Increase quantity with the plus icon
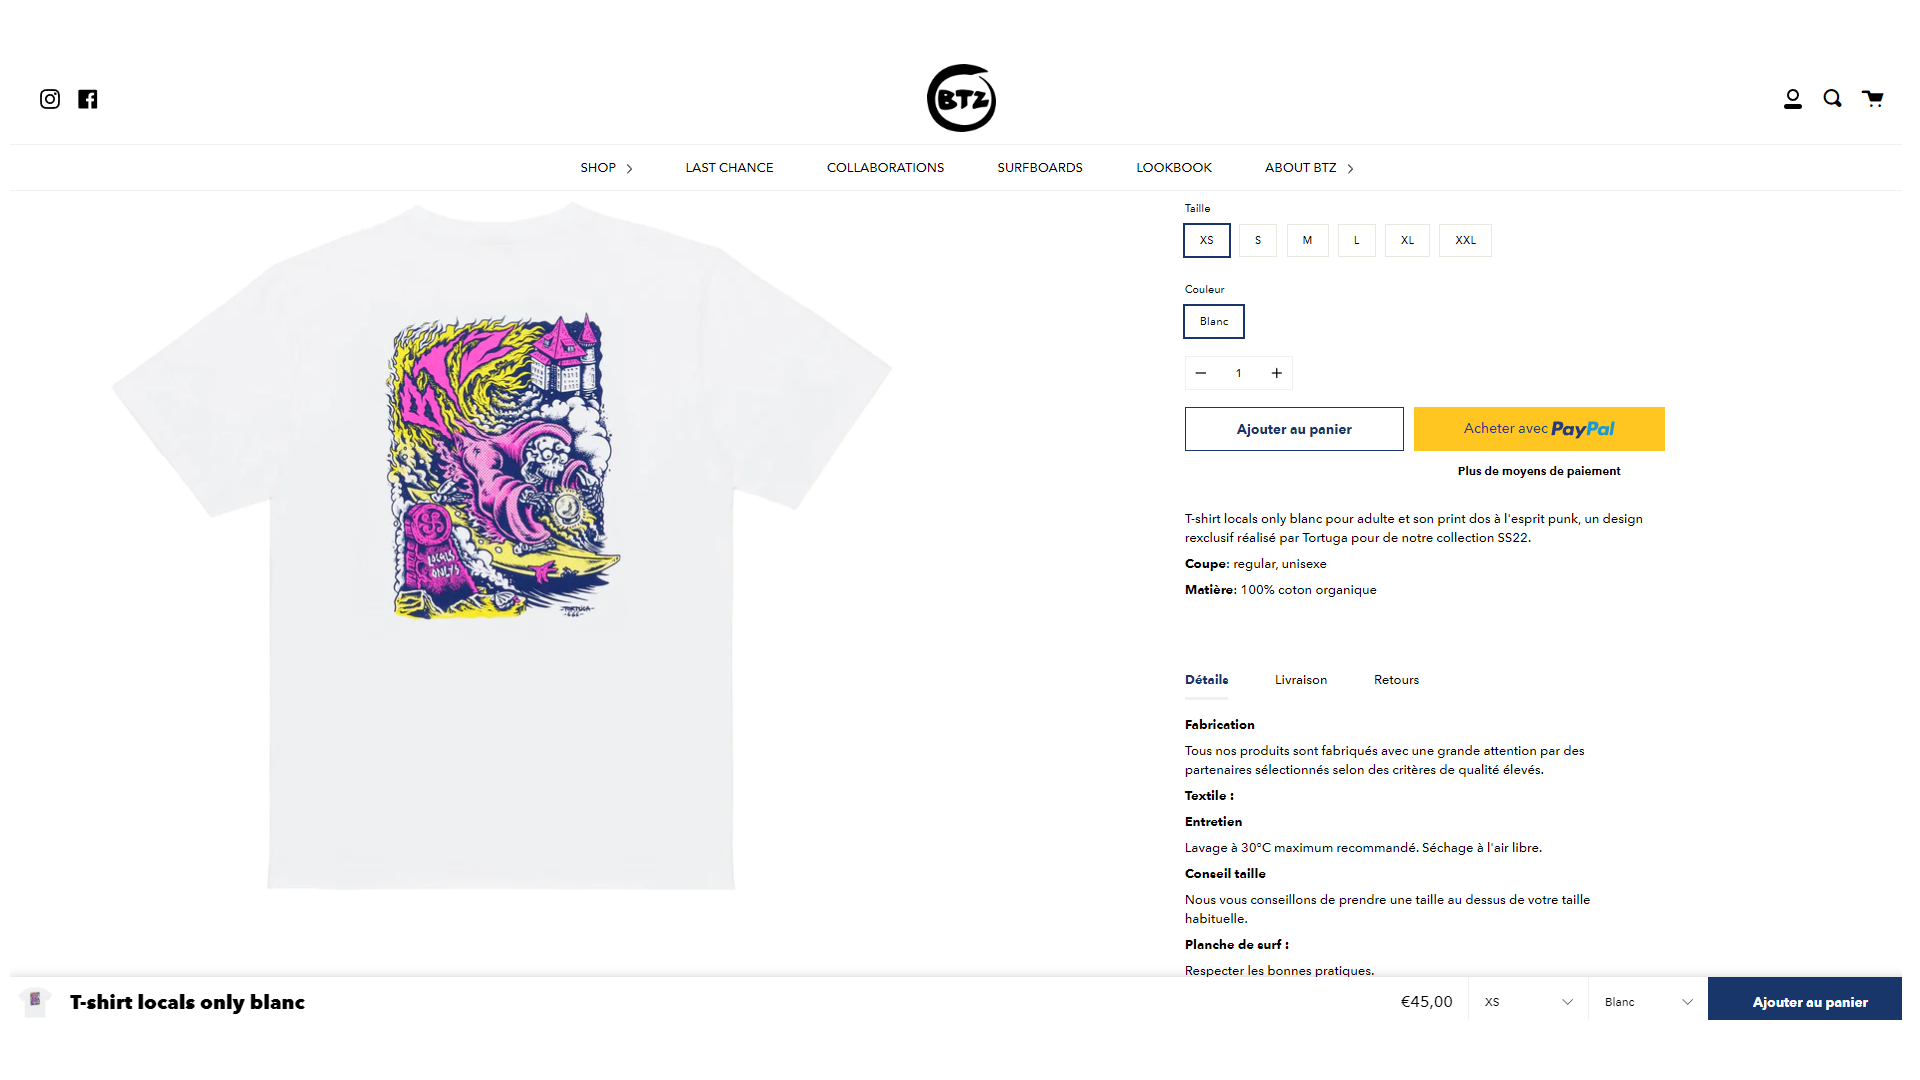Viewport: 1920px width, 1080px height. click(x=1277, y=373)
